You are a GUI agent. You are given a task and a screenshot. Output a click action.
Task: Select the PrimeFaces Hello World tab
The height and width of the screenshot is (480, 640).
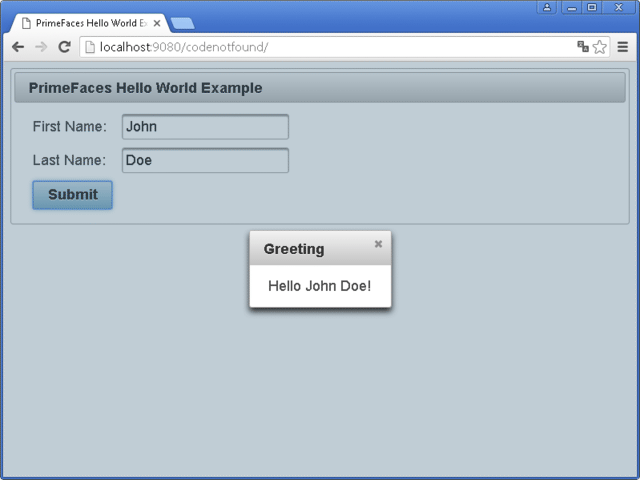point(90,22)
